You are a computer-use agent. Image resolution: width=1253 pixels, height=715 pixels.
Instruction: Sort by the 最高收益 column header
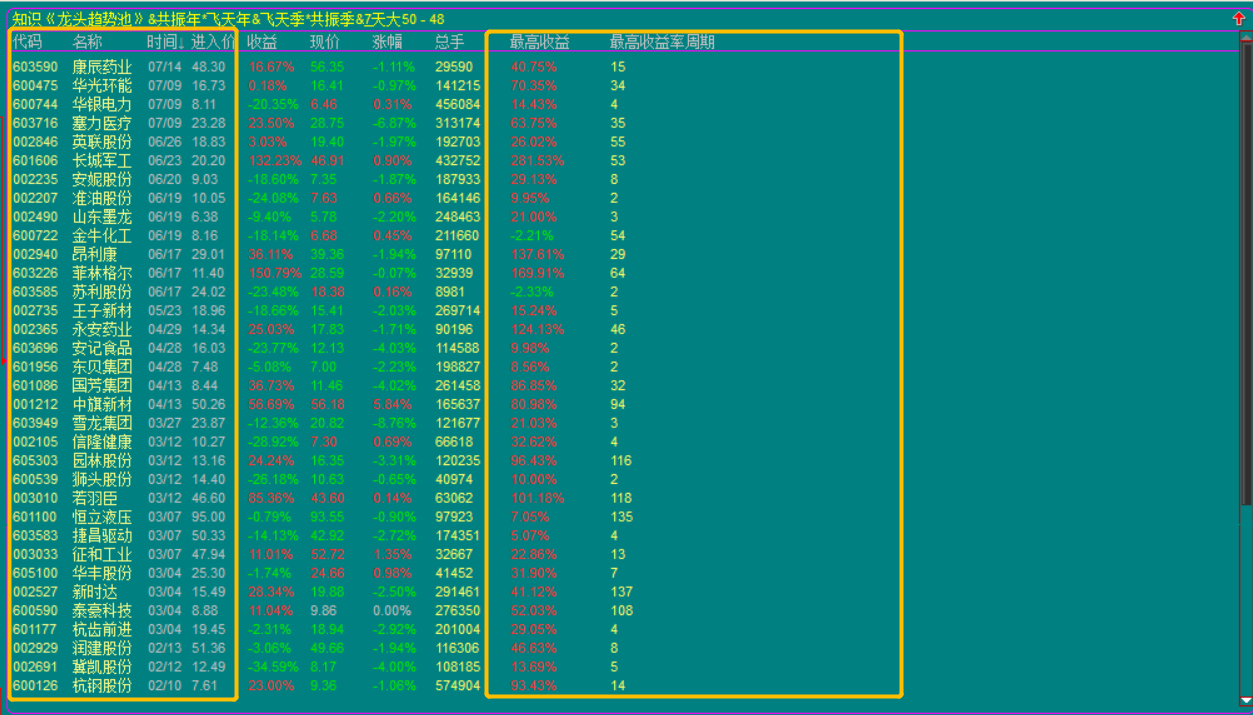point(540,42)
